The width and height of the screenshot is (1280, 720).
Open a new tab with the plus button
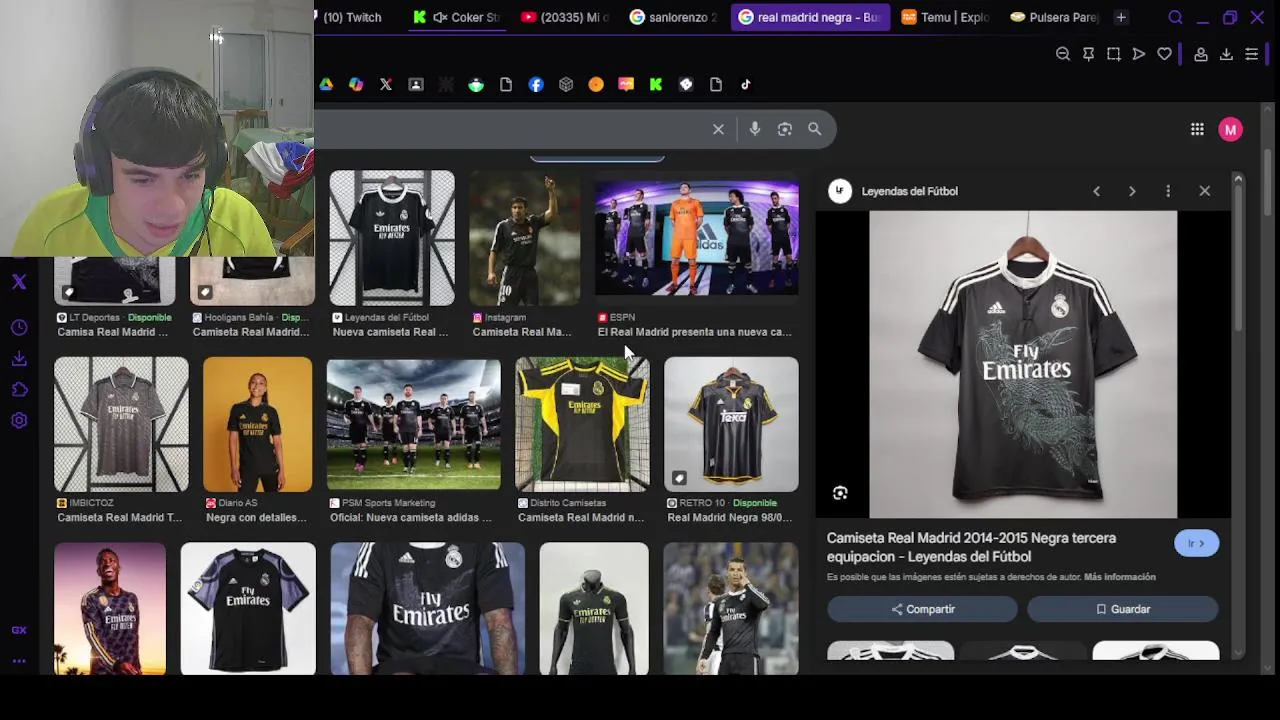(1121, 17)
